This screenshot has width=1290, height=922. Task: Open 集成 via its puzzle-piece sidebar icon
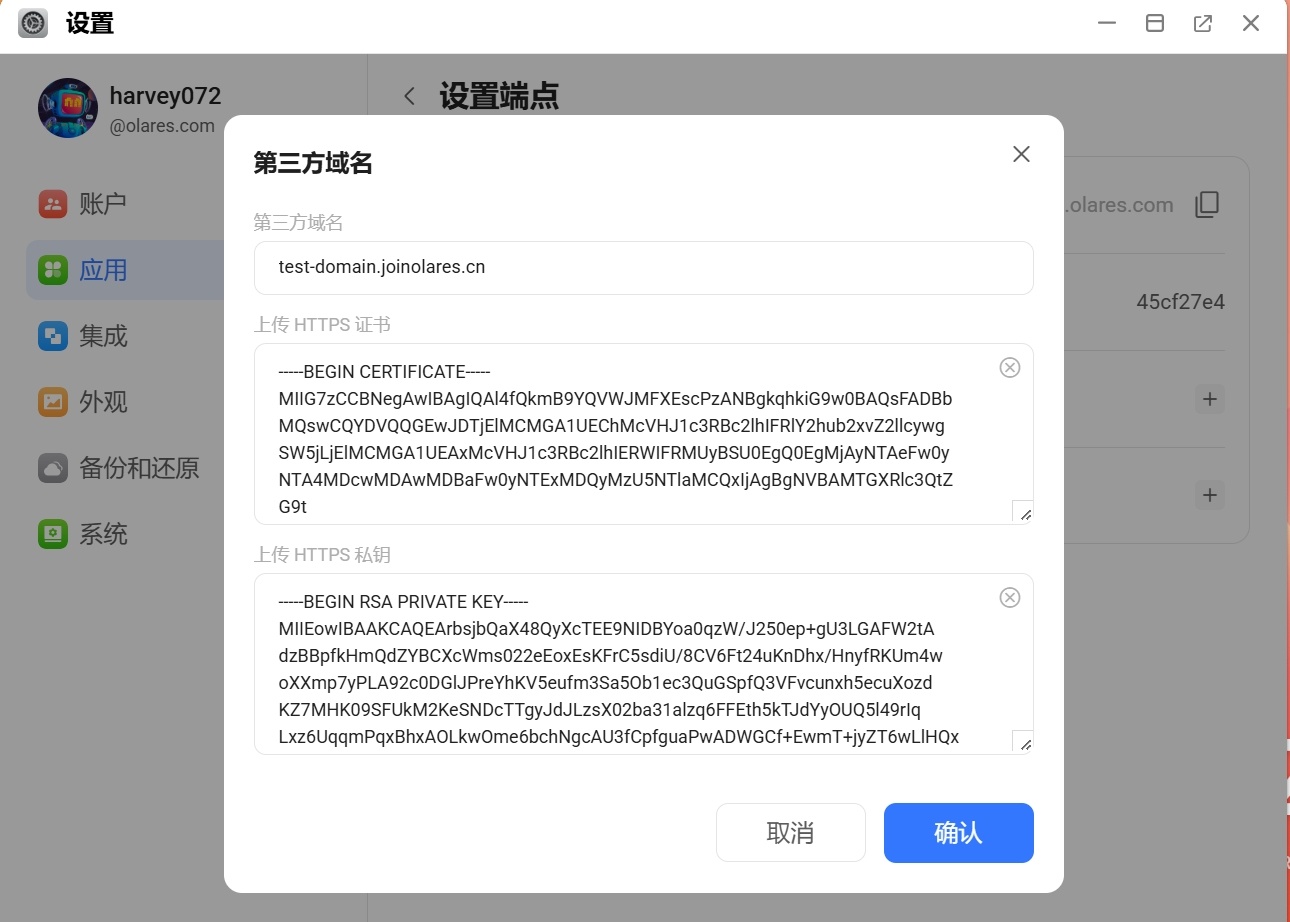54,335
